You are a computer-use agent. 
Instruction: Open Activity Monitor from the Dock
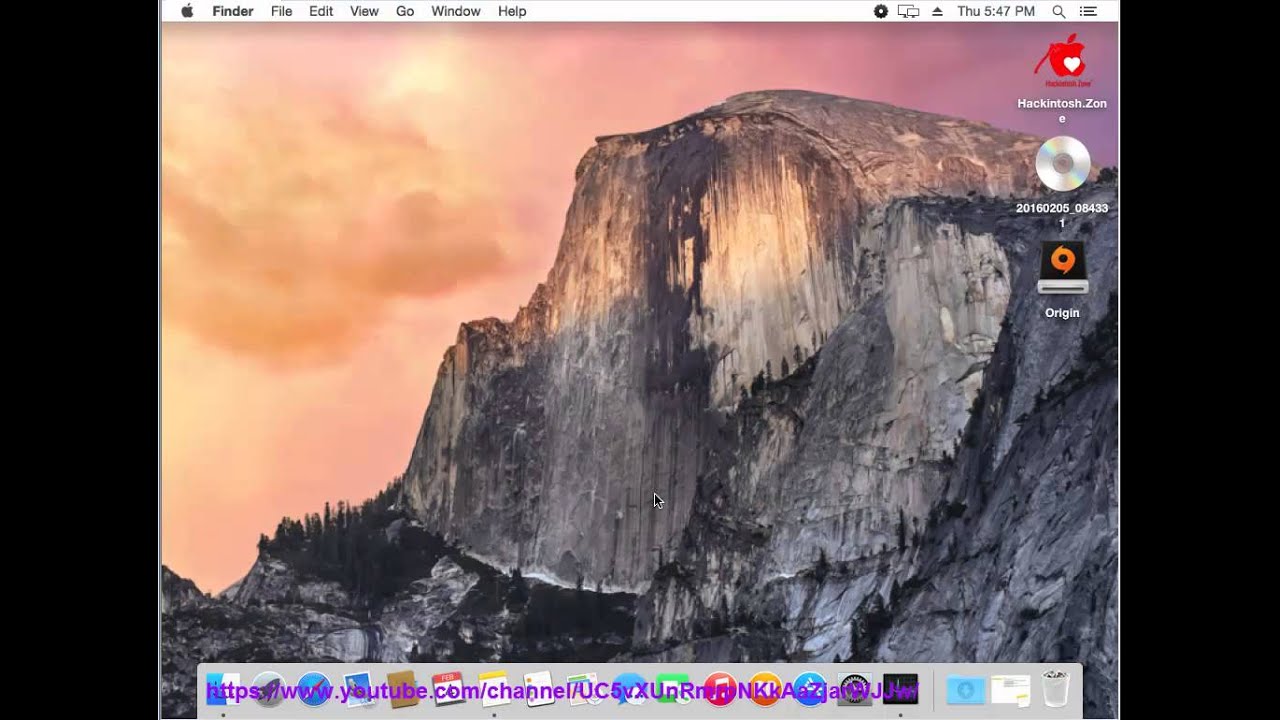pyautogui.click(x=900, y=689)
